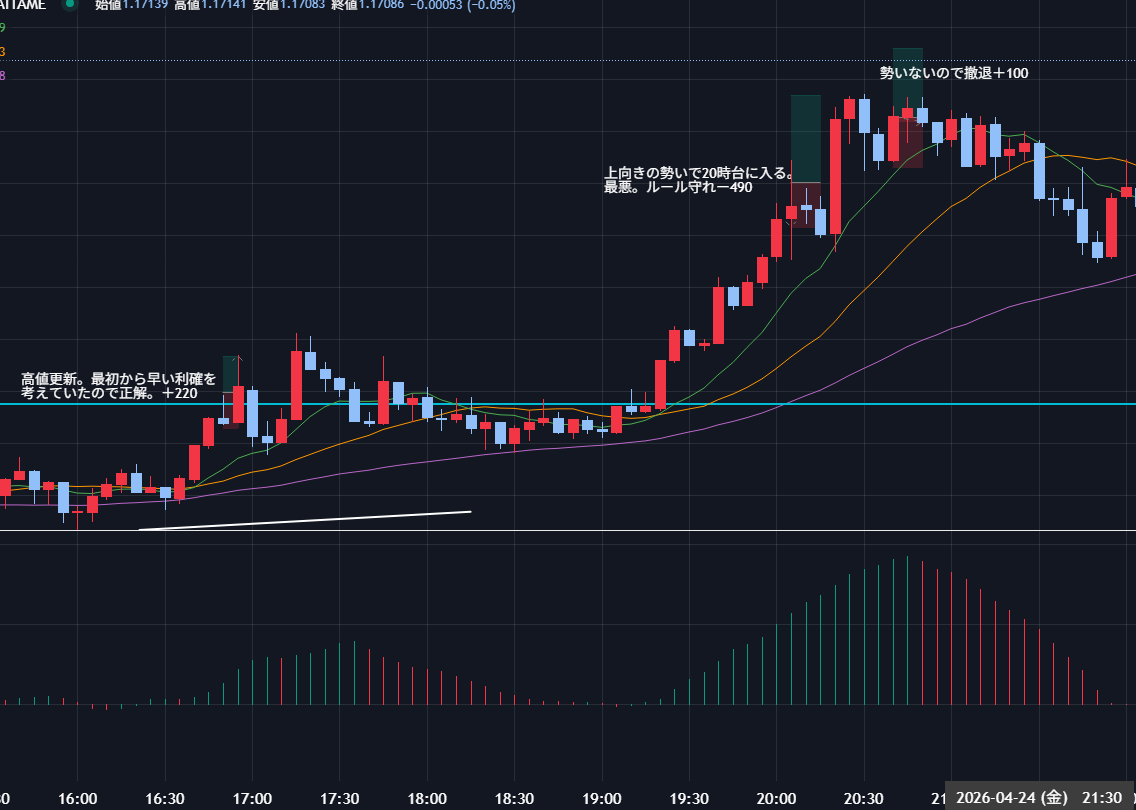Select the '最悪。ルール守れー490' note on chart
This screenshot has height=810, width=1136.
(x=677, y=187)
